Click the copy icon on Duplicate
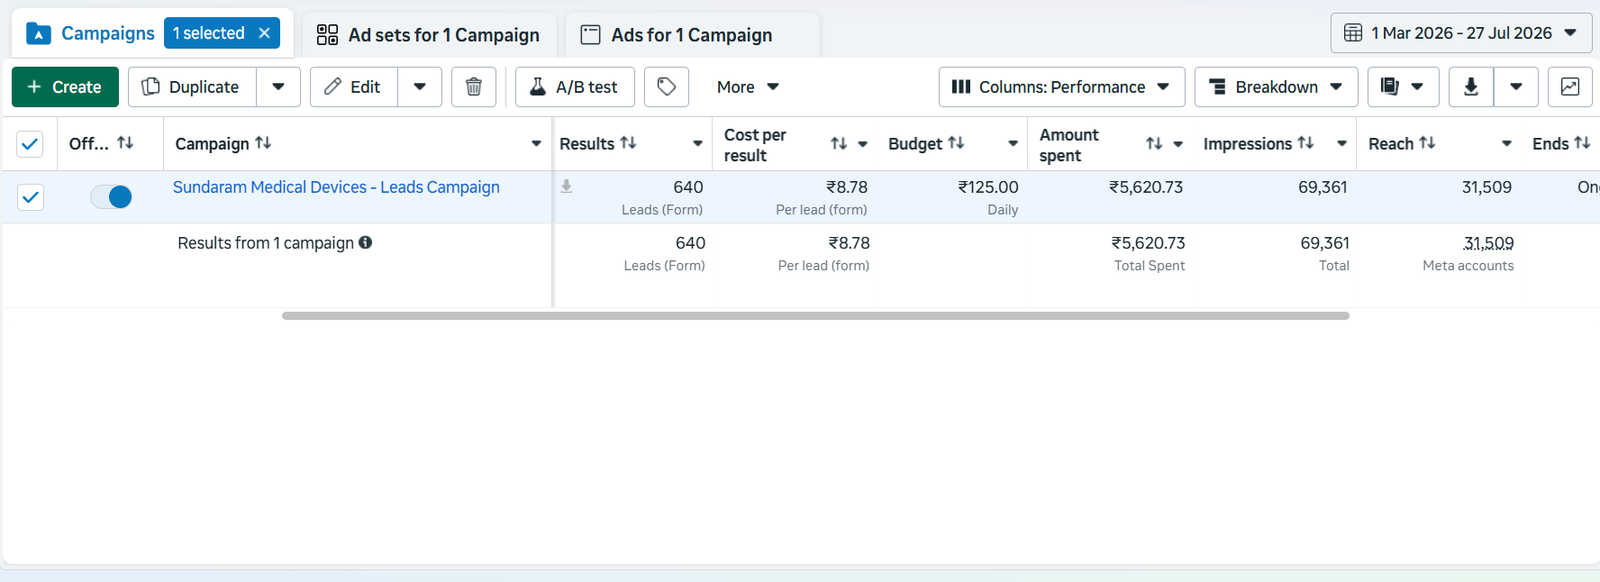This screenshot has height=582, width=1600. click(x=151, y=87)
